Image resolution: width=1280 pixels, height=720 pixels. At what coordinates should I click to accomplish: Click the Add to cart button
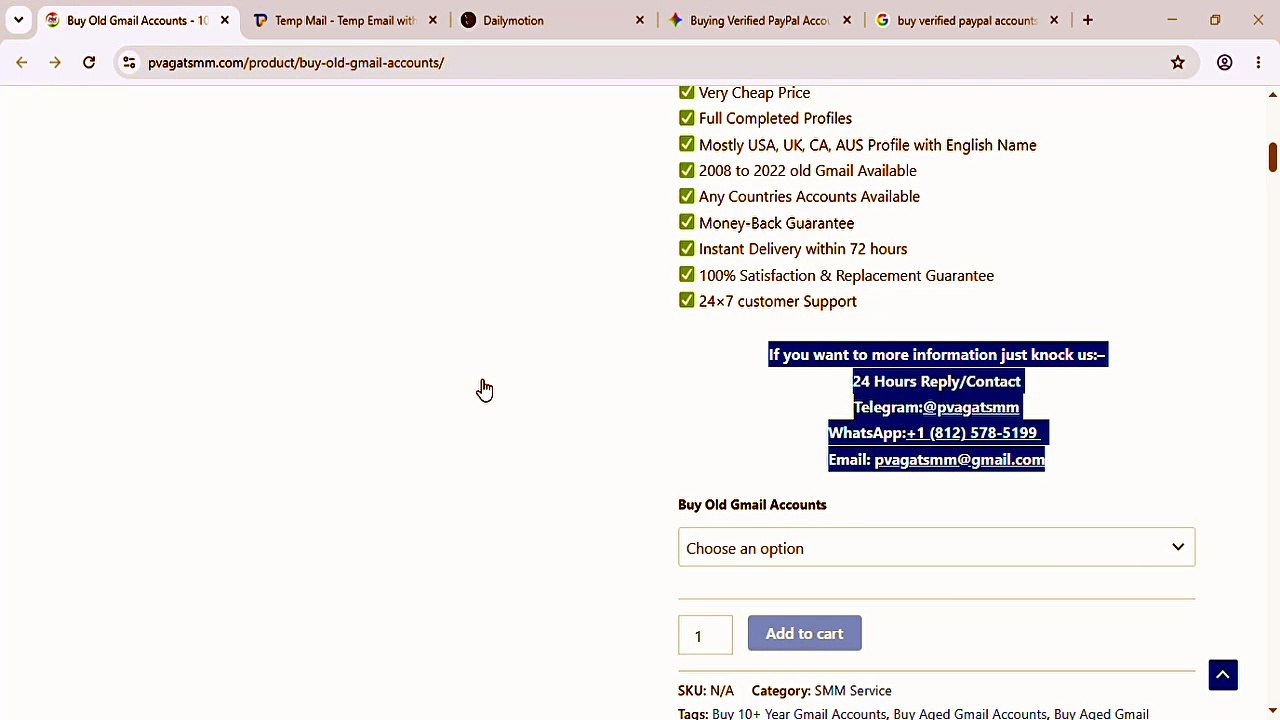pyautogui.click(x=805, y=634)
